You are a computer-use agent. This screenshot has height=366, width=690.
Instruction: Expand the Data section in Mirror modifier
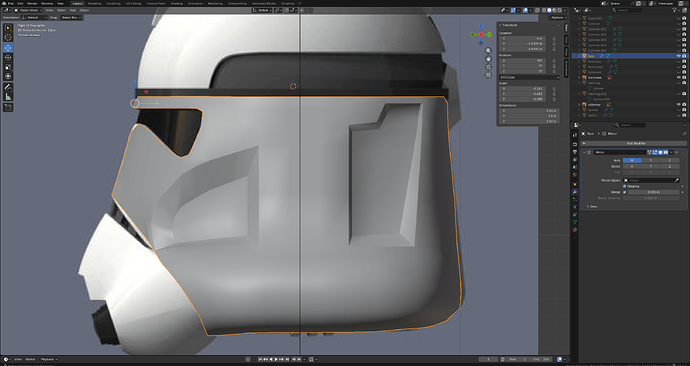coord(592,206)
